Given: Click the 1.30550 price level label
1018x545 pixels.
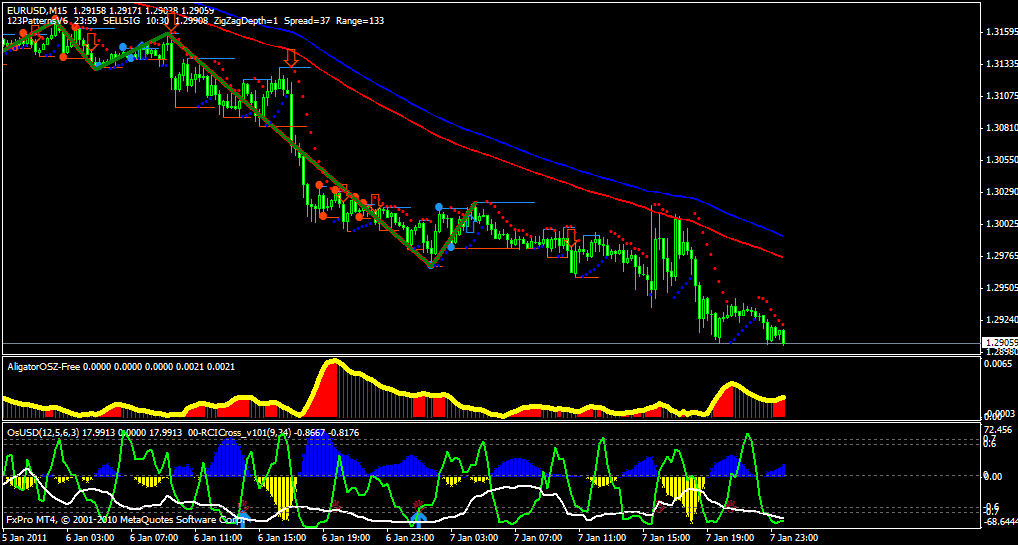Looking at the screenshot, I should (x=1000, y=160).
